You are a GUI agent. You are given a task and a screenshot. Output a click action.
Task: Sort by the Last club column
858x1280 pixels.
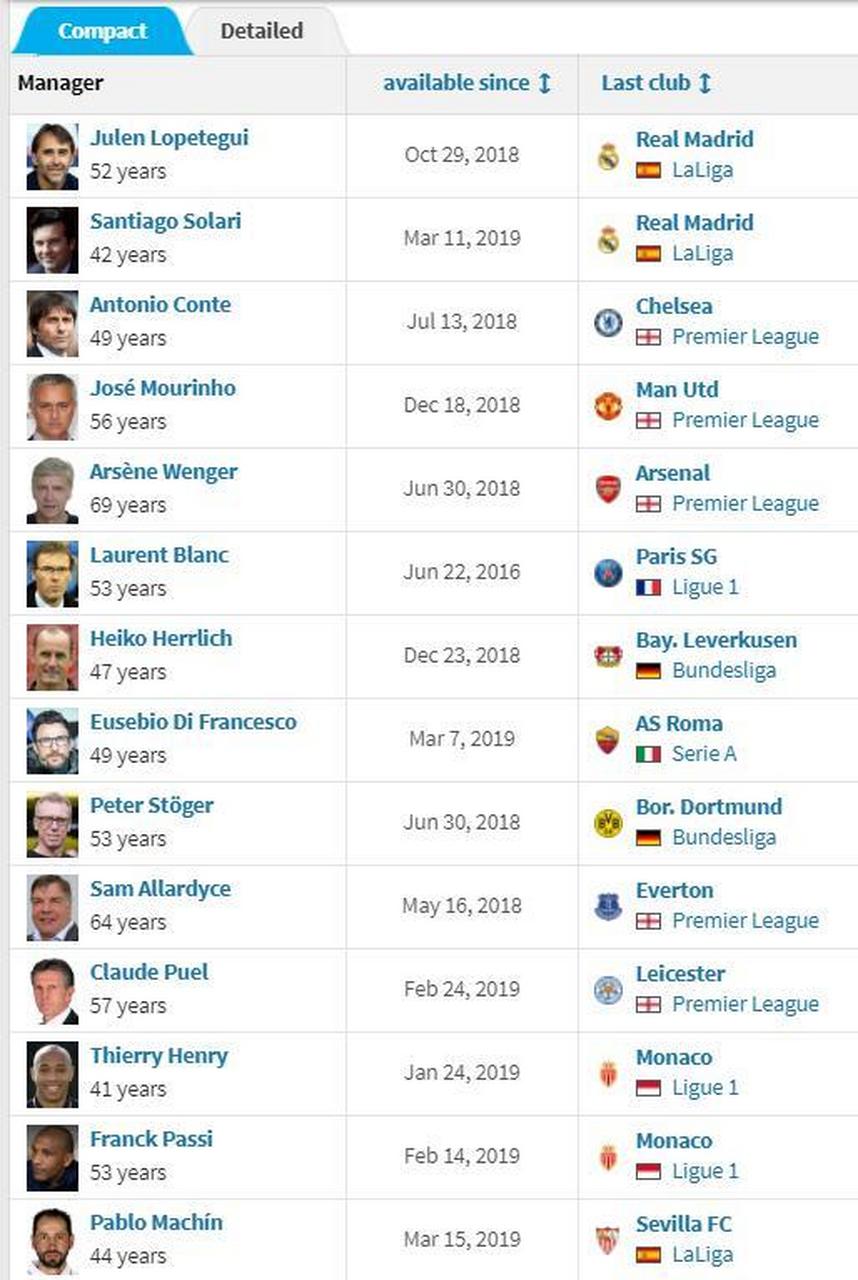click(x=656, y=83)
